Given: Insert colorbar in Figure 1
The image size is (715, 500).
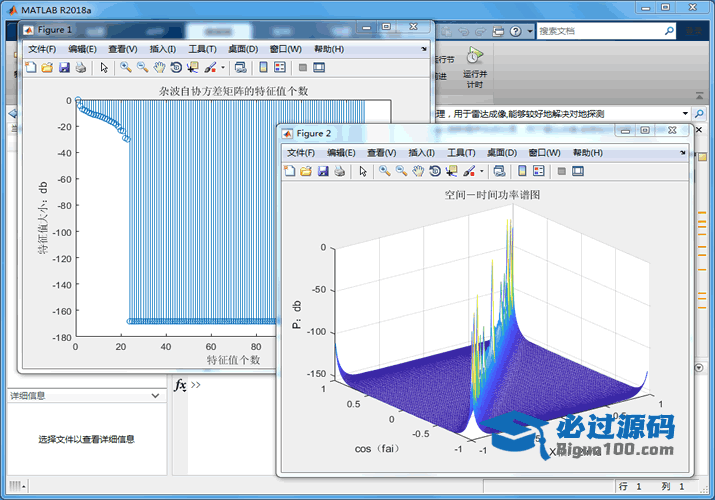Looking at the screenshot, I should click(x=263, y=67).
